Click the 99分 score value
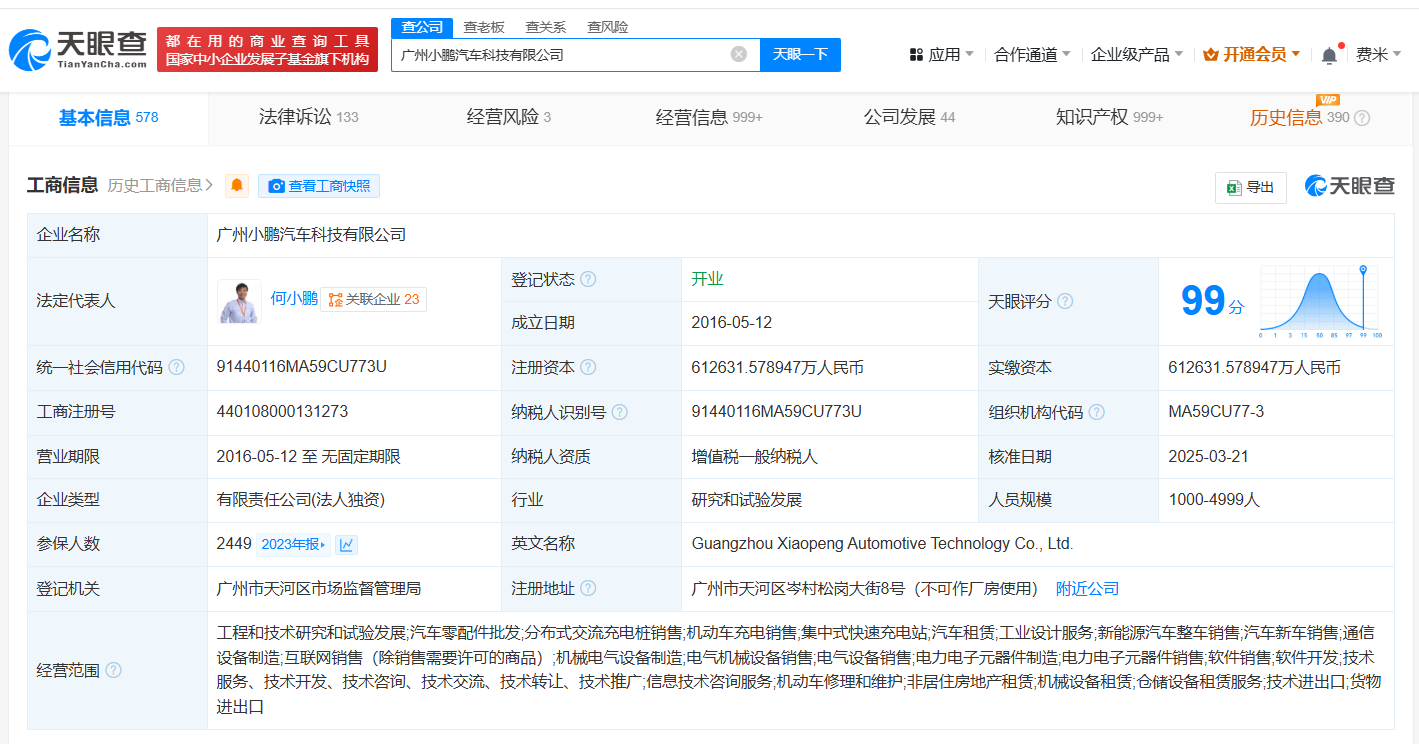The image size is (1419, 744). click(1212, 301)
